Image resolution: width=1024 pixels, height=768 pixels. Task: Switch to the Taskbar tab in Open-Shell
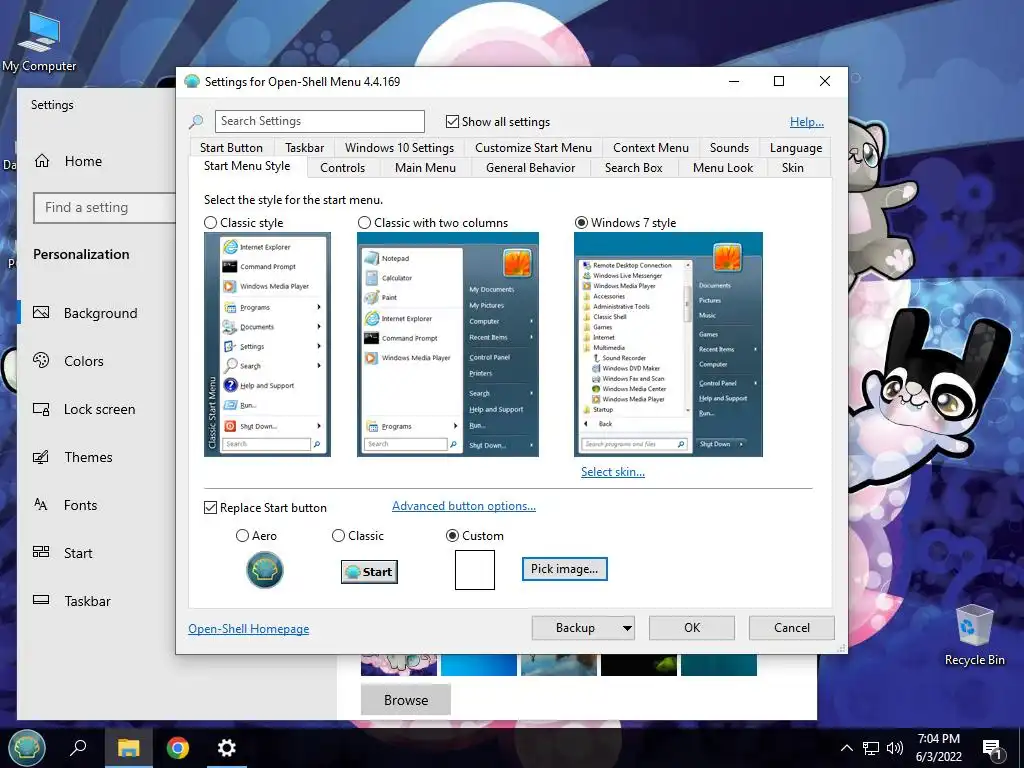pyautogui.click(x=304, y=148)
